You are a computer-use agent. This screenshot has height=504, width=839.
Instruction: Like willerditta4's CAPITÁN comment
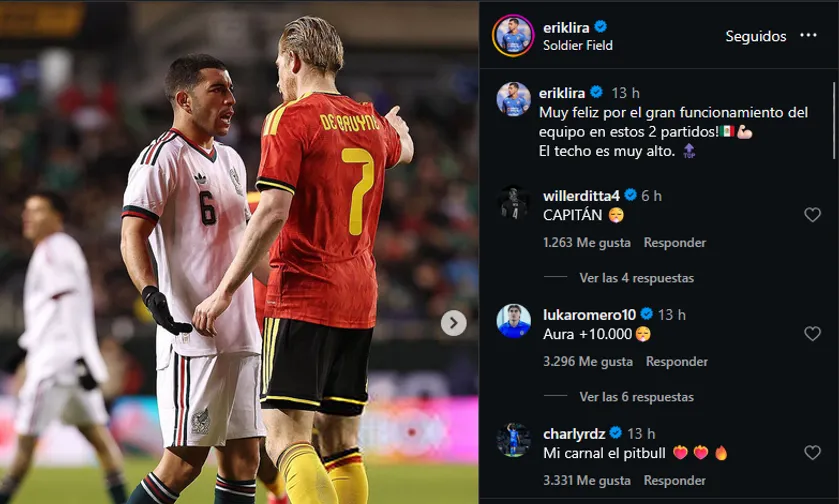(812, 215)
